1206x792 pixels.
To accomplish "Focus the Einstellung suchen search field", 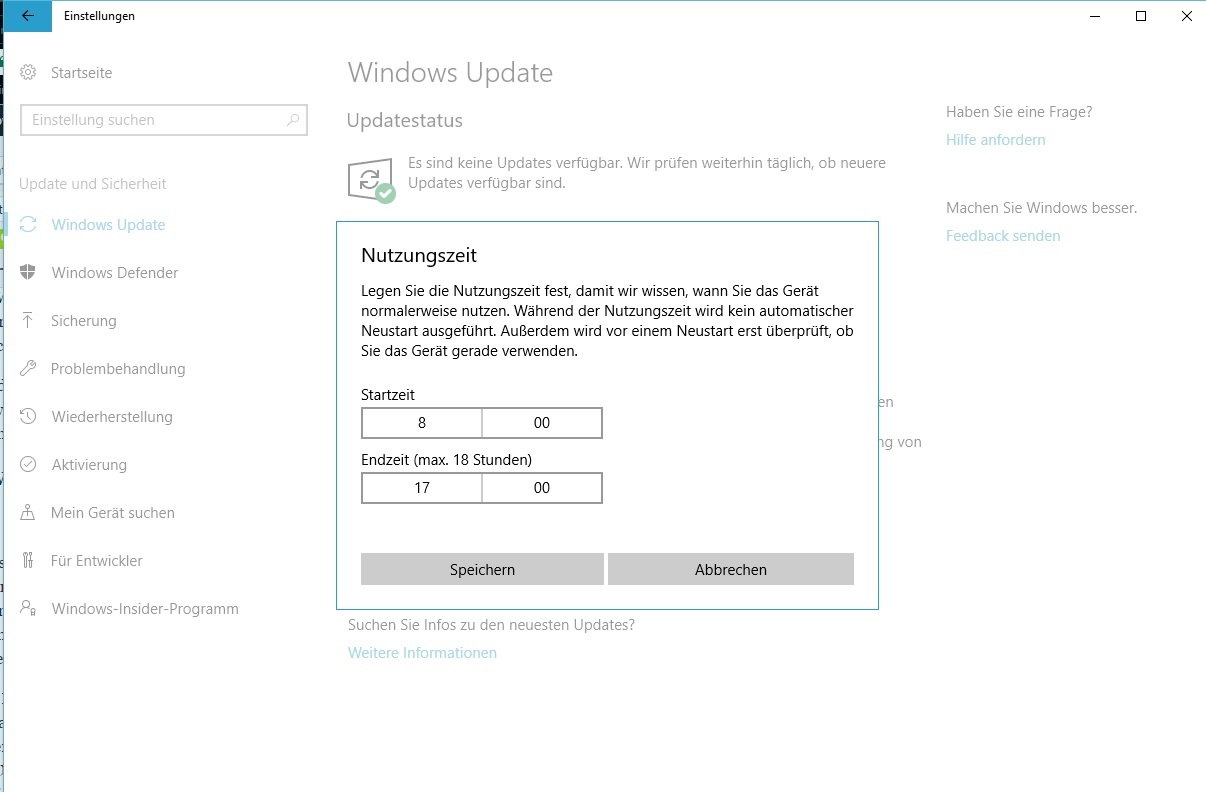I will click(163, 120).
